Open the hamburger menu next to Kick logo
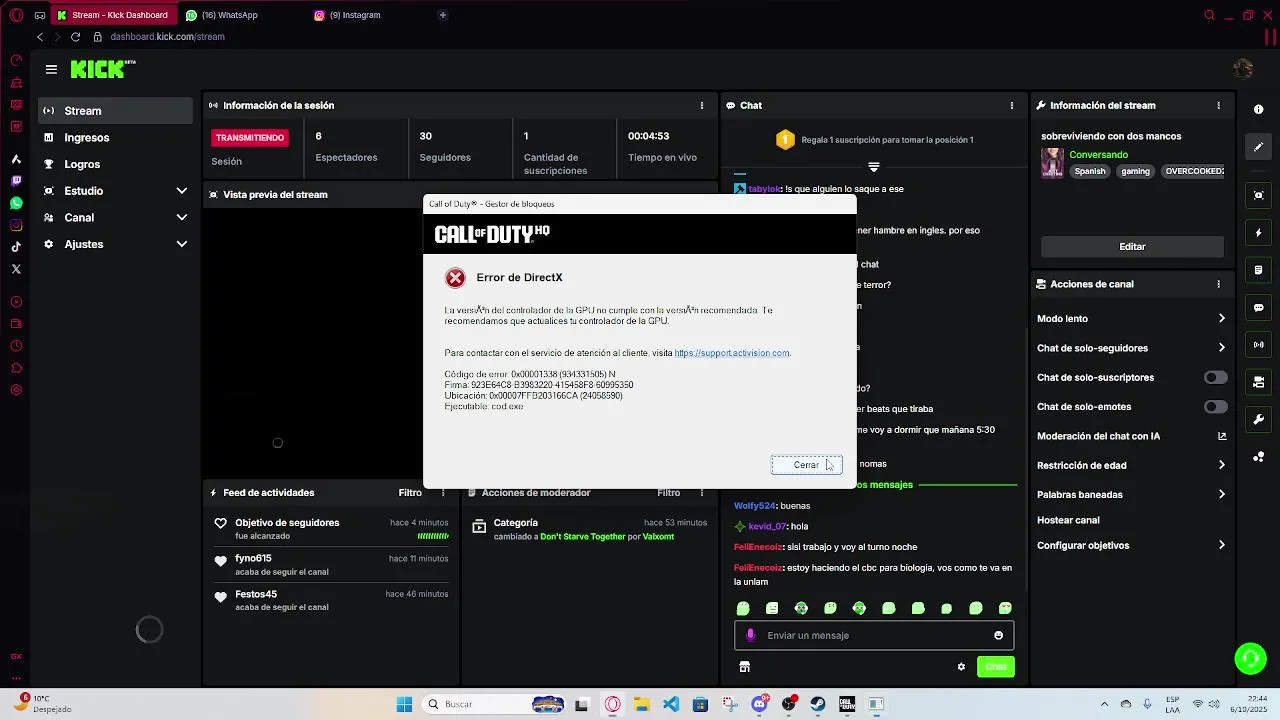1280x720 pixels. click(51, 69)
